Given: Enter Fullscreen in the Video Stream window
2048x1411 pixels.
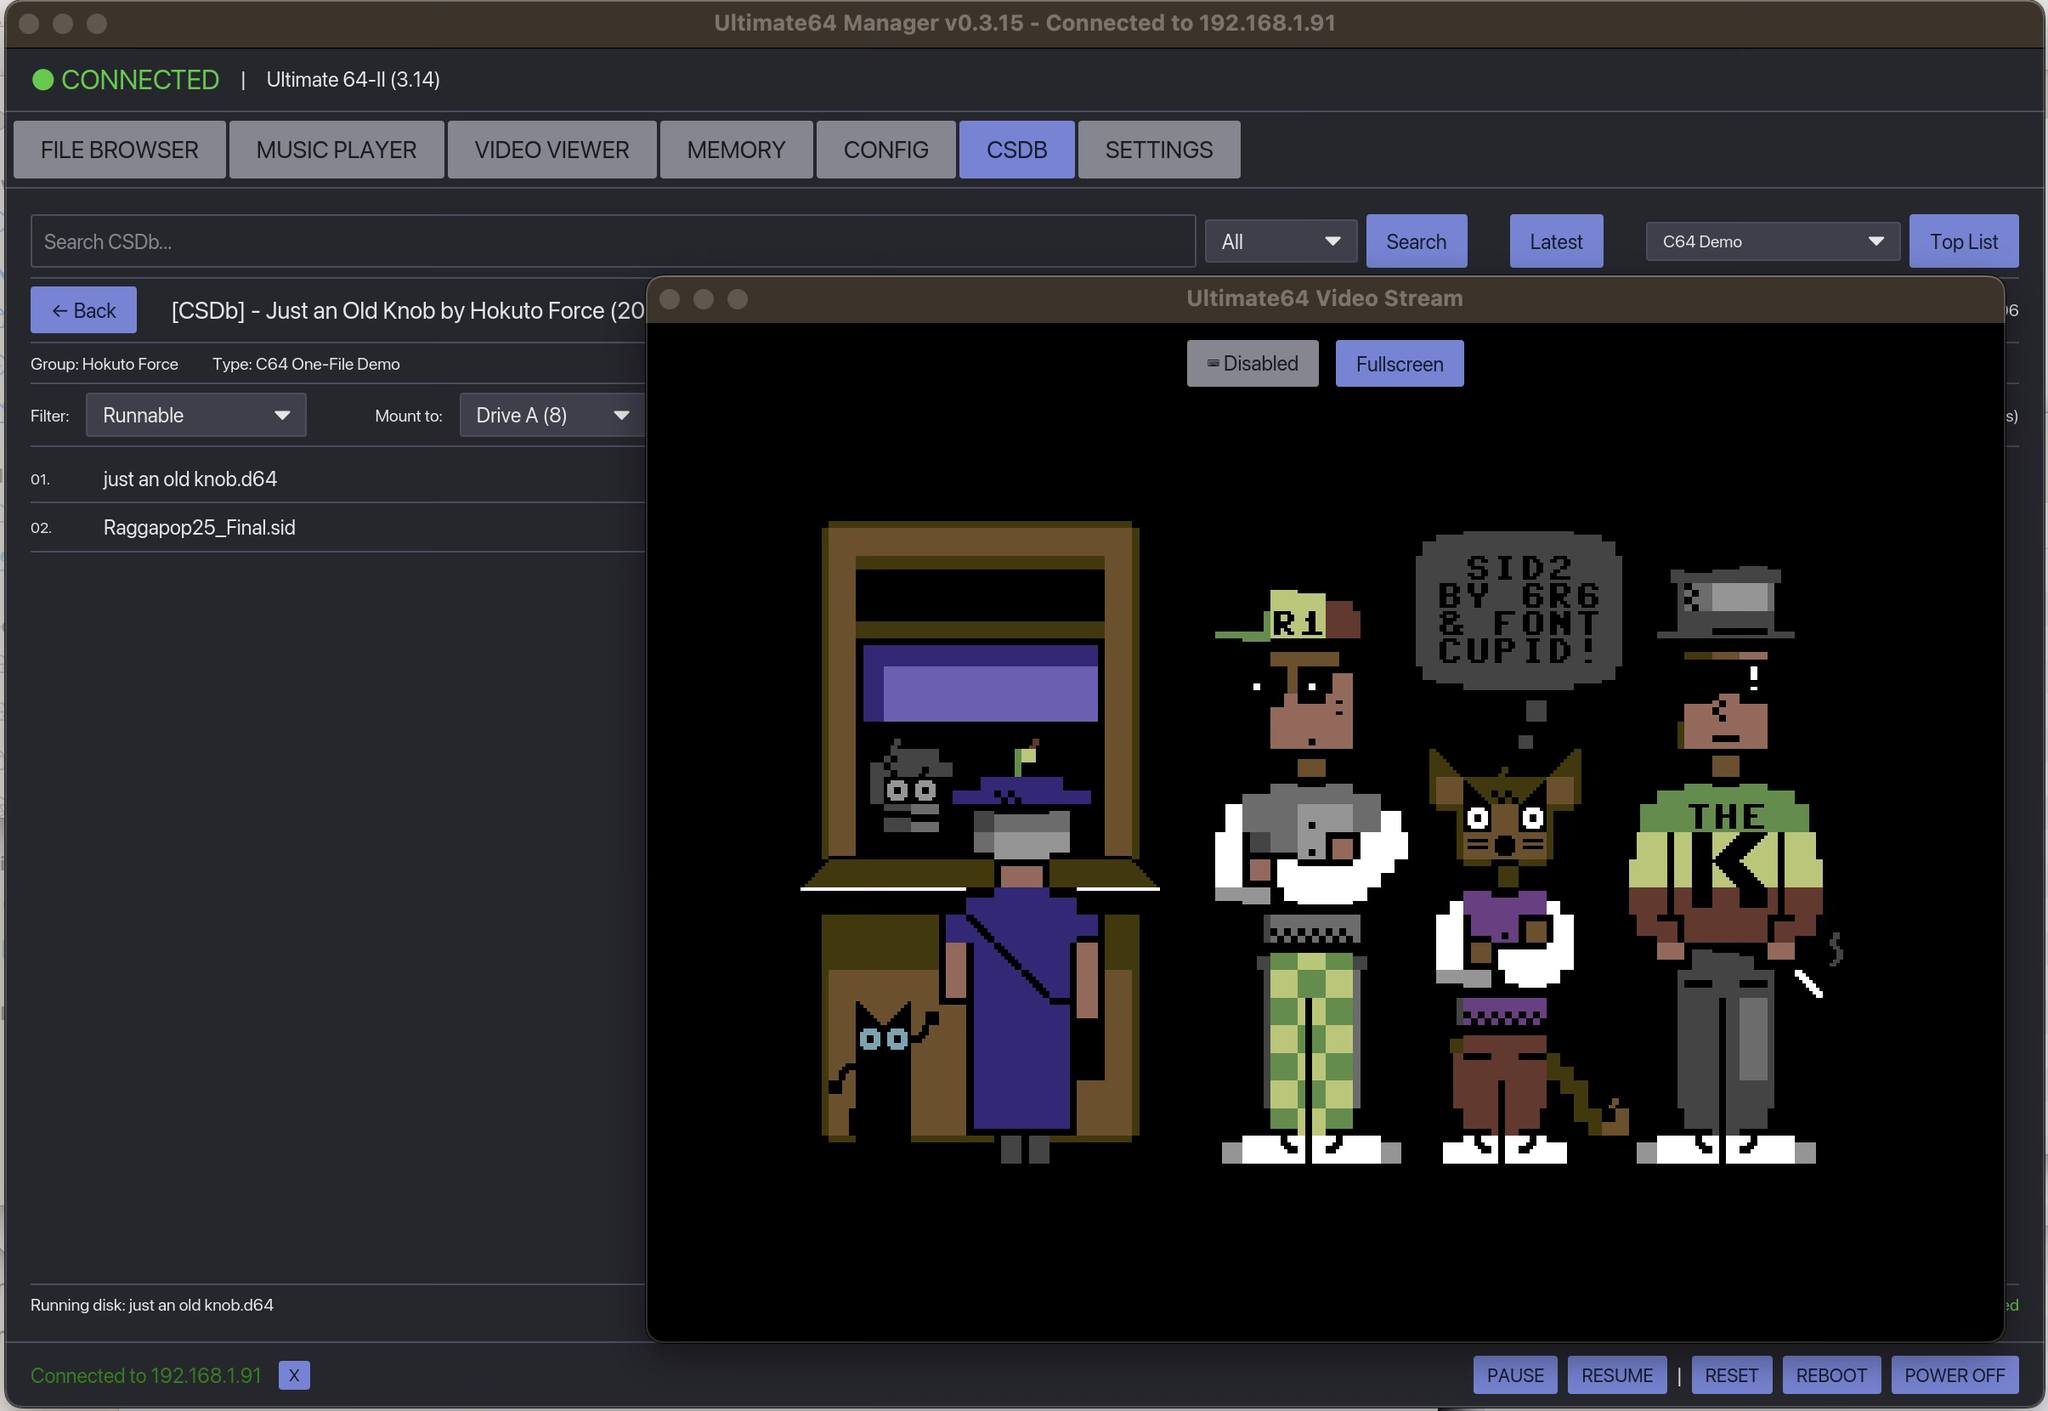Looking at the screenshot, I should pyautogui.click(x=1399, y=363).
